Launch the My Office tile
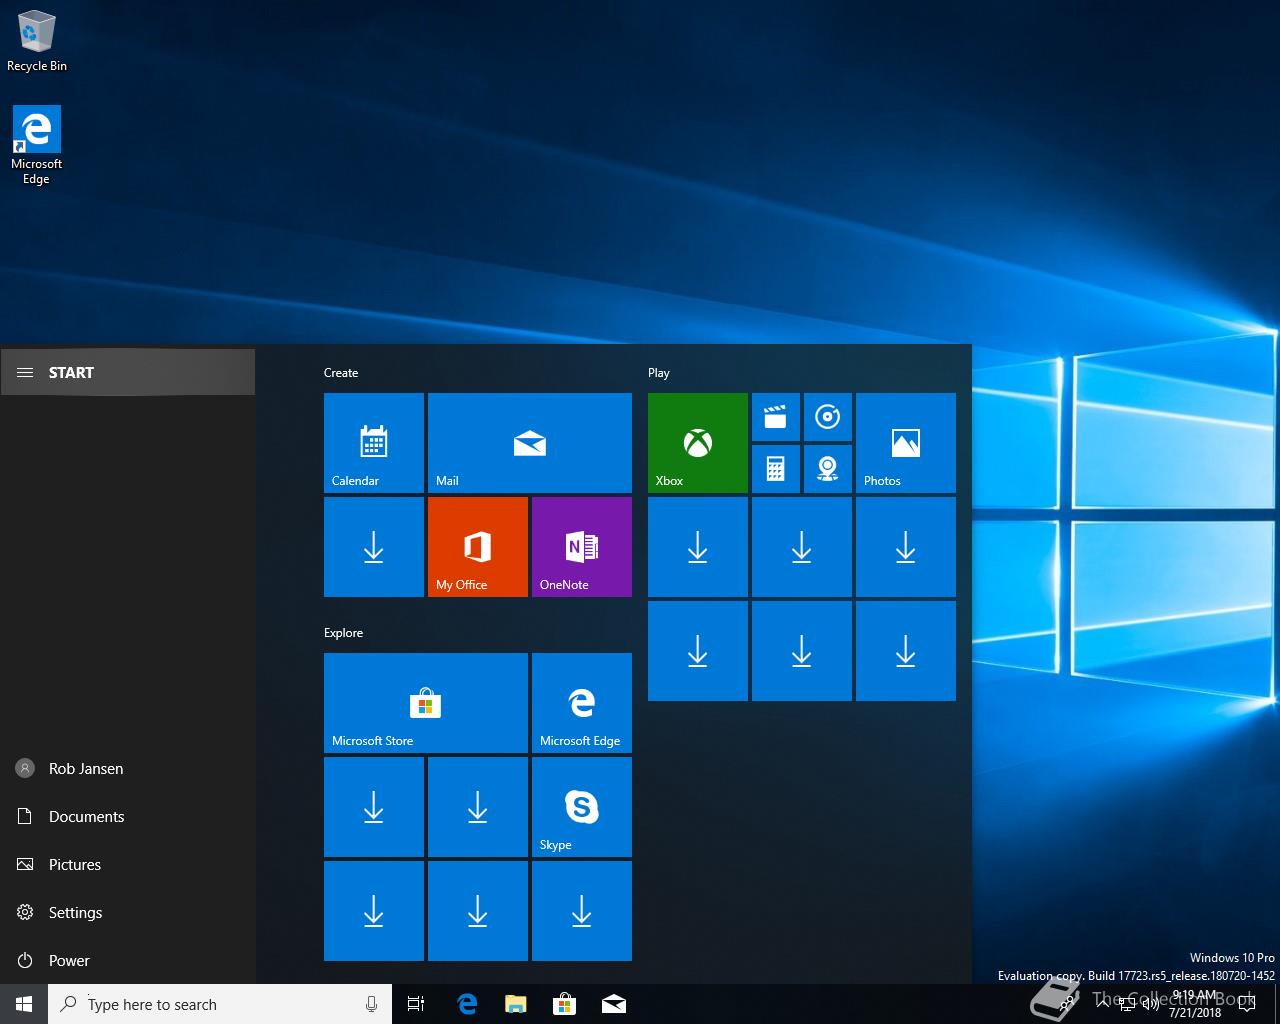This screenshot has width=1280, height=1024. (x=478, y=547)
